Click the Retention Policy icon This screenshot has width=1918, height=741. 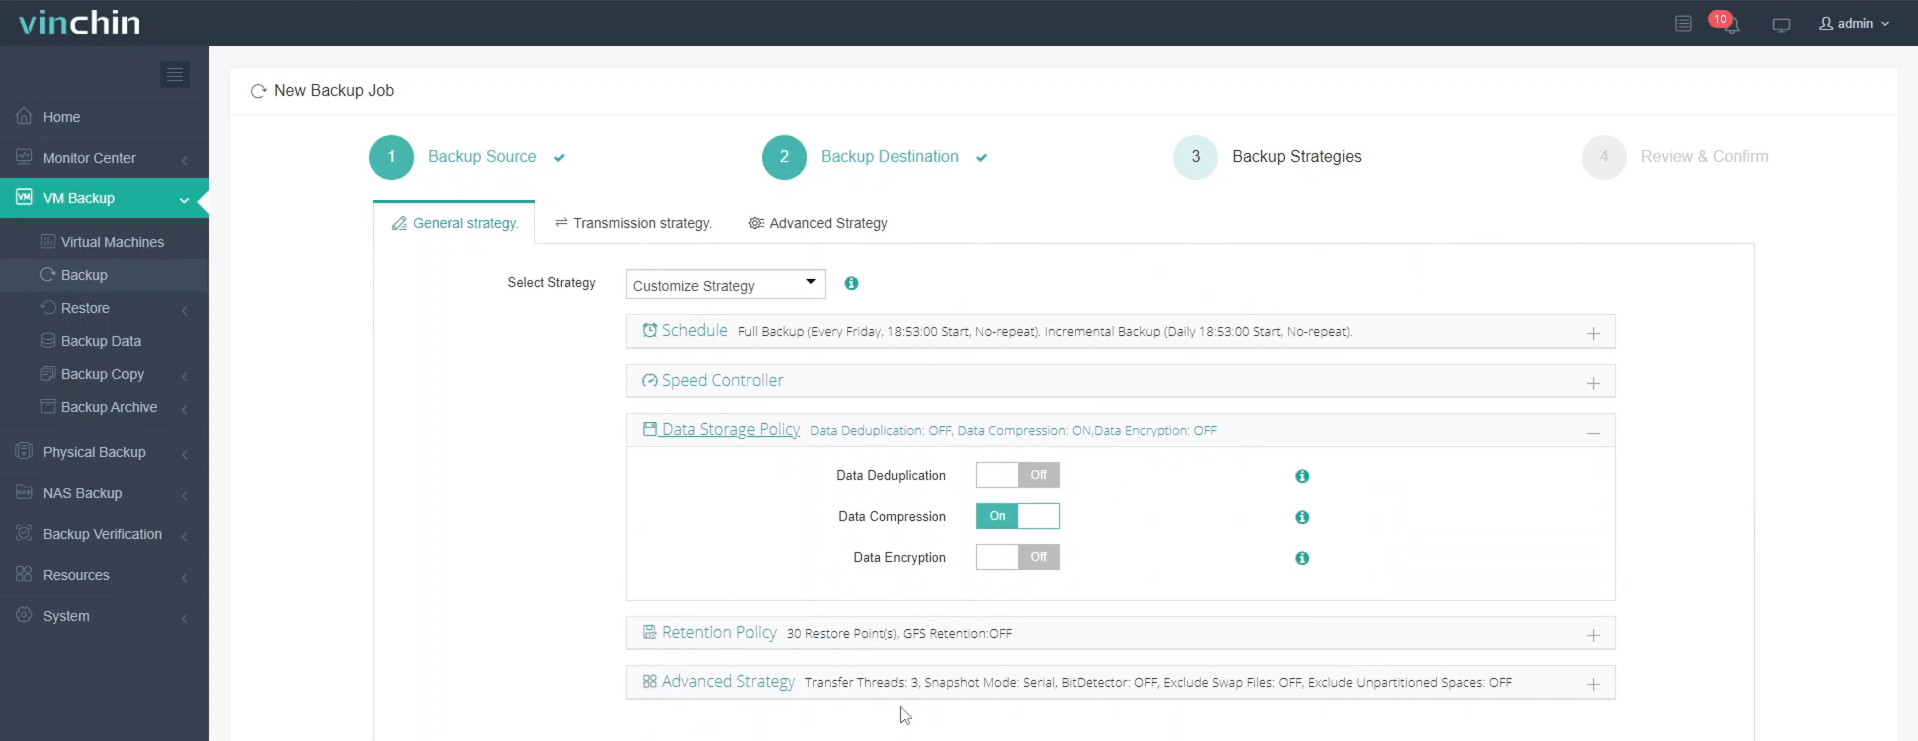tap(650, 632)
